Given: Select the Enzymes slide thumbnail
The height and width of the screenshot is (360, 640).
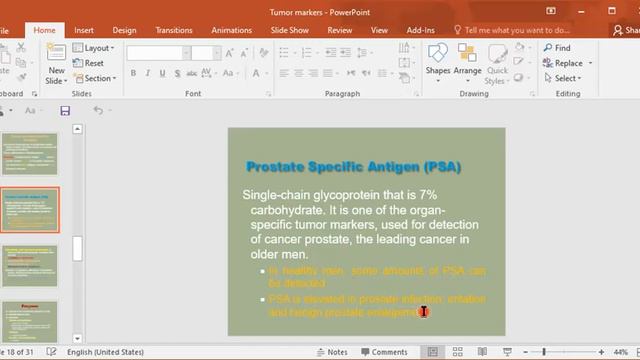Looking at the screenshot, I should 30,322.
